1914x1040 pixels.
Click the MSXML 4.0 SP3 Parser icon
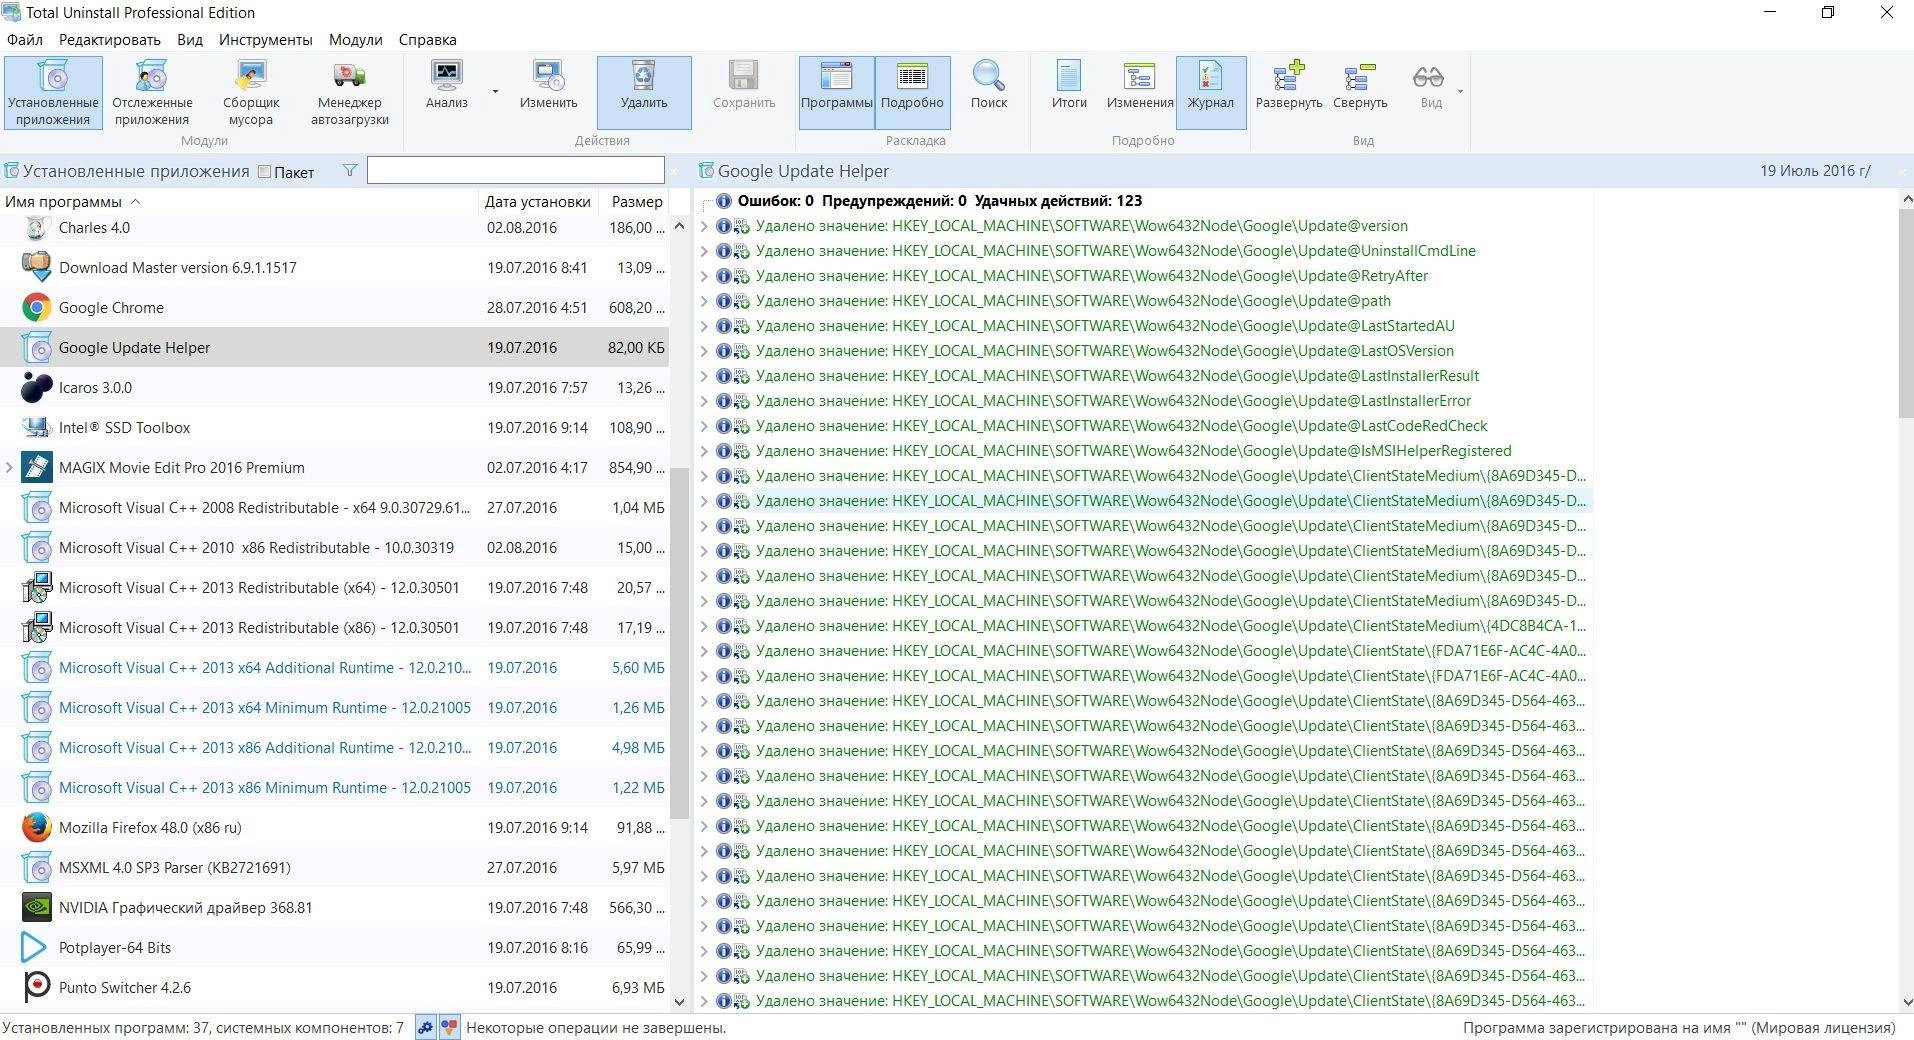click(37, 867)
